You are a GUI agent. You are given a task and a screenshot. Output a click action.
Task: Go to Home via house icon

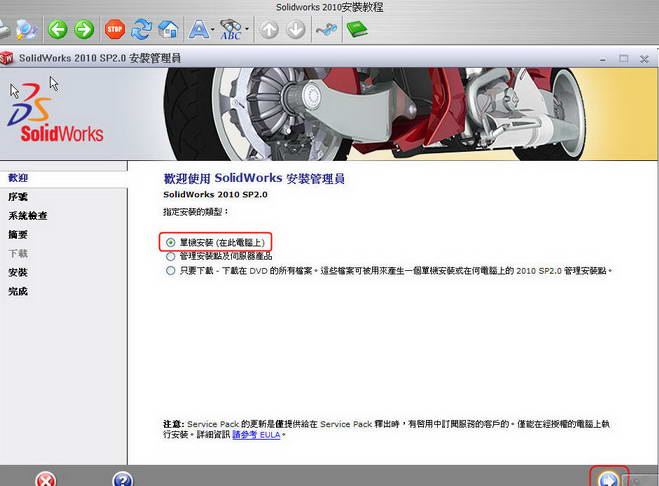(x=168, y=30)
